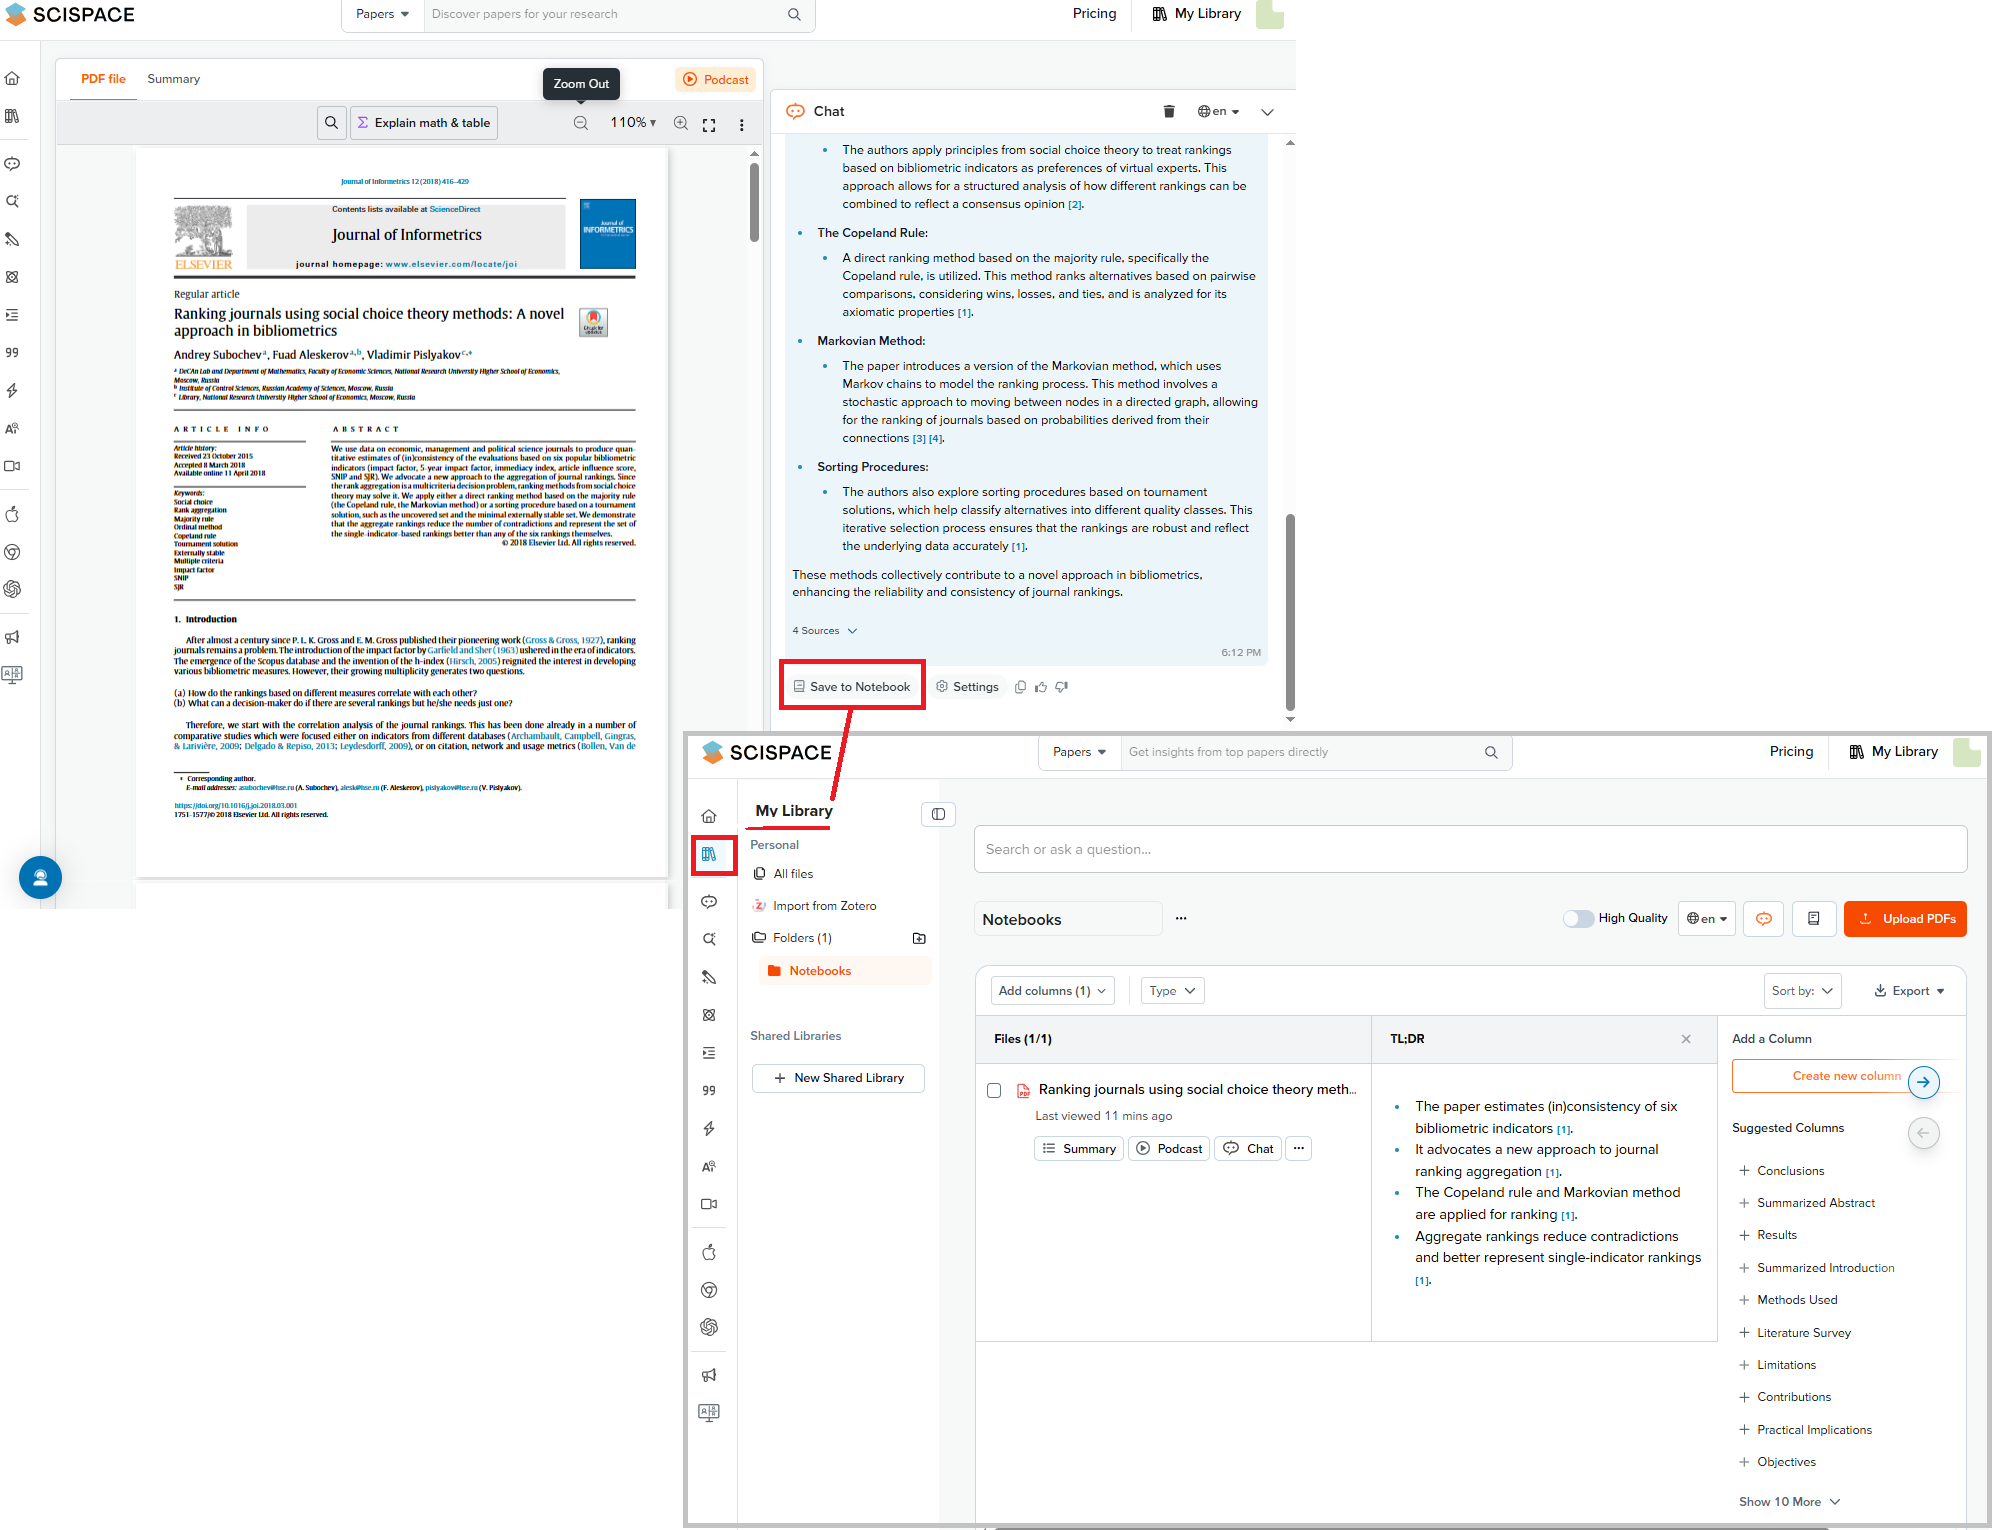Give thumbs up to chat answer
The width and height of the screenshot is (1993, 1530).
click(1041, 687)
